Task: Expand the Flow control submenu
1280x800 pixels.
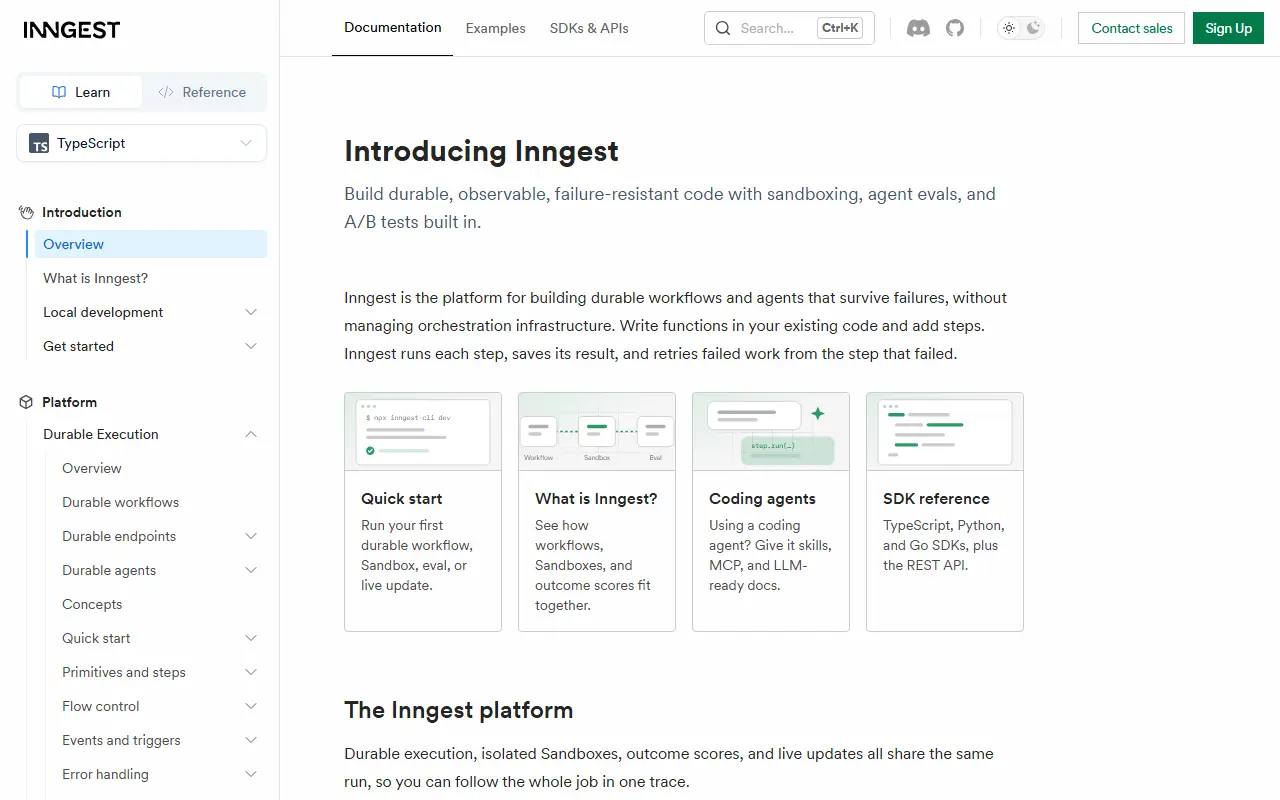Action: (251, 706)
